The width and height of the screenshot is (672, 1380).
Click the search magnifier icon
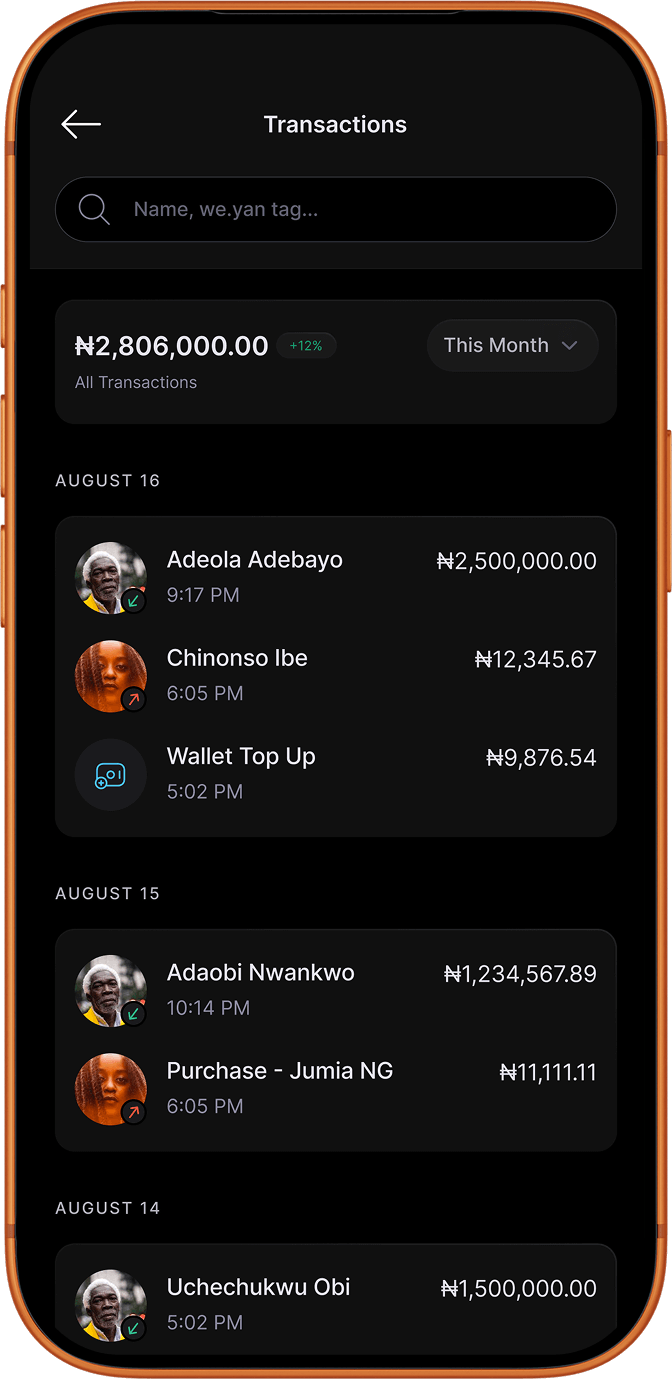94,209
